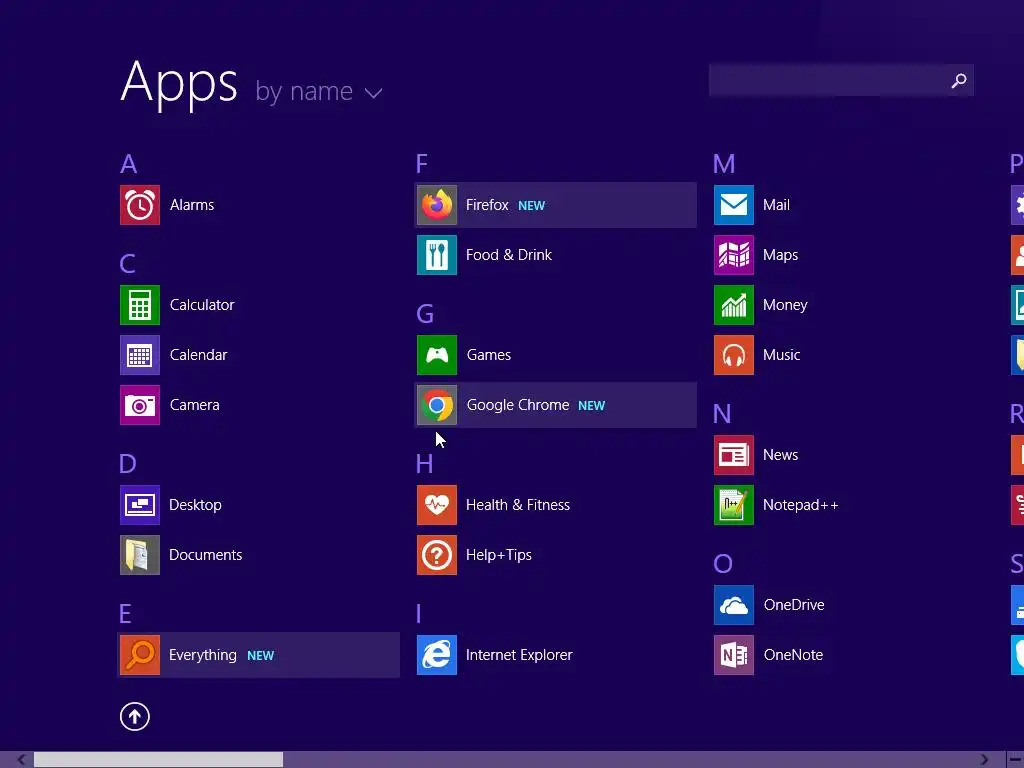Image resolution: width=1024 pixels, height=768 pixels.
Task: Launch Notepad++ icon
Action: click(x=734, y=505)
